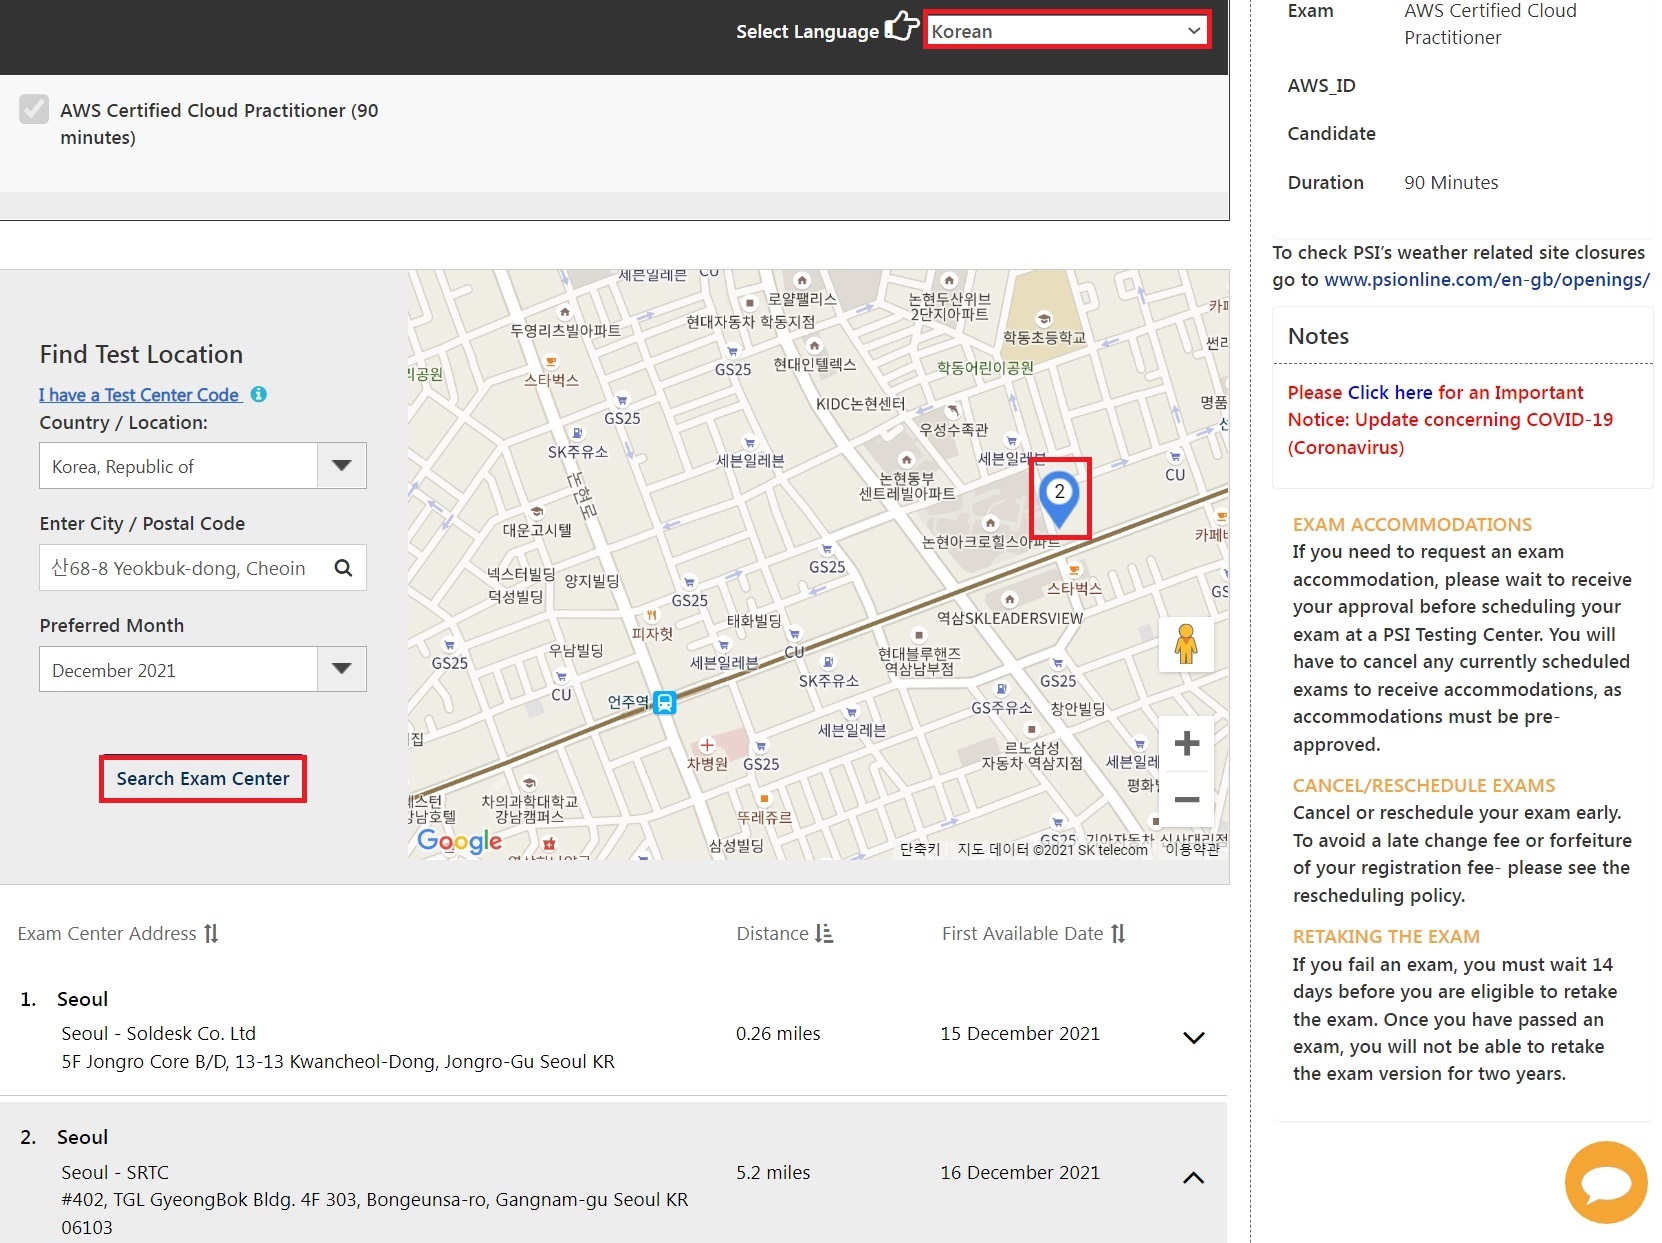Click the '5.2 miles' distance value
The width and height of the screenshot is (1662, 1243).
coord(773,1173)
